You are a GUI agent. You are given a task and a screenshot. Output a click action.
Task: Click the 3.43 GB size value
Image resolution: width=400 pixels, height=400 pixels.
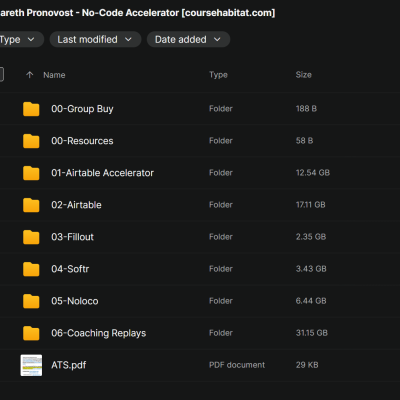tap(311, 269)
